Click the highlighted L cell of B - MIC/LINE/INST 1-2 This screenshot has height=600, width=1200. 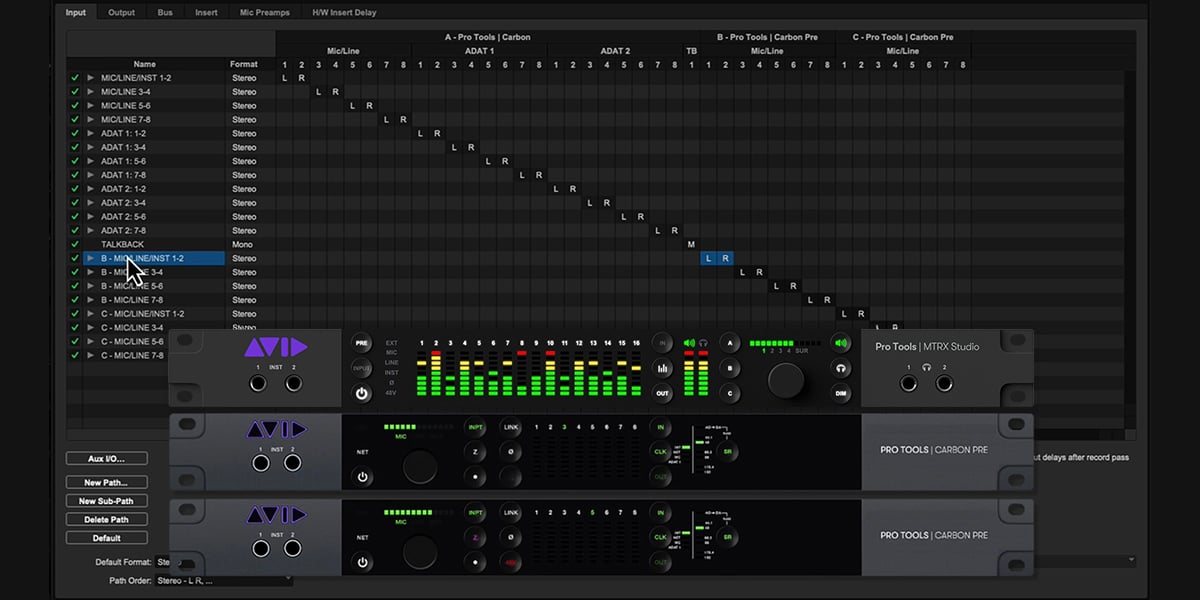709,258
